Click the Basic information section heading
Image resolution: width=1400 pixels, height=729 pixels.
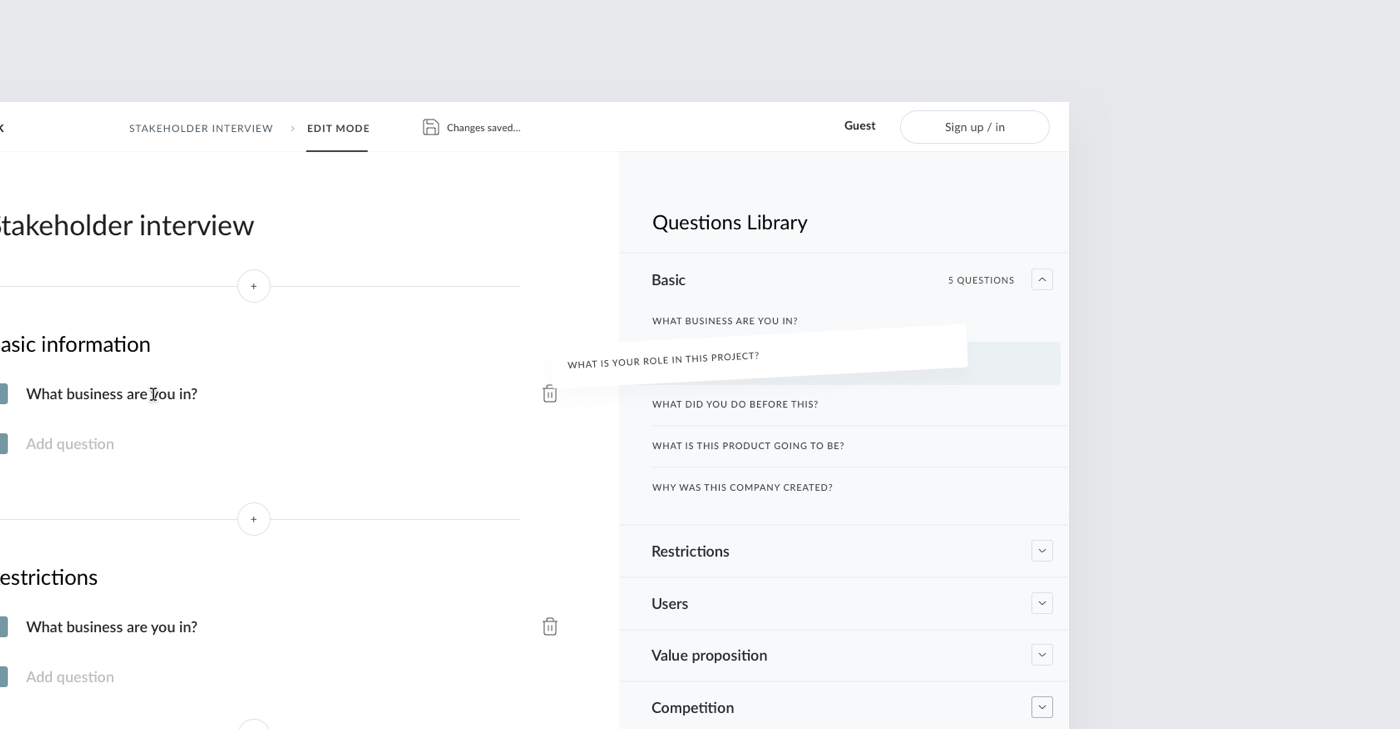coord(75,344)
